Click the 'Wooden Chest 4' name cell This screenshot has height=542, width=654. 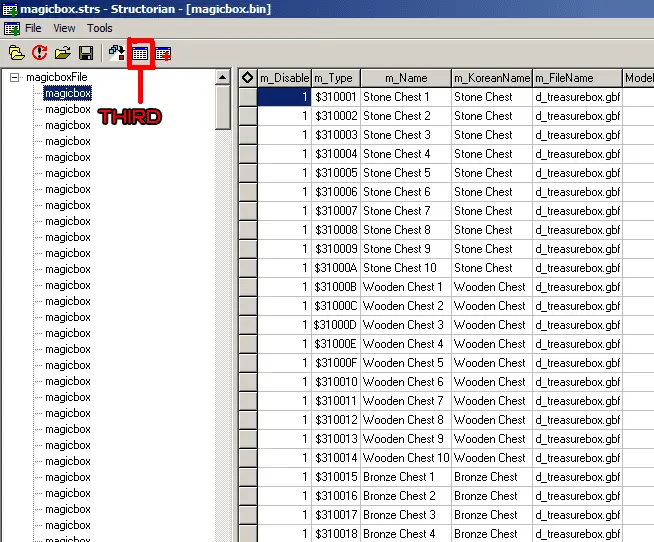pyautogui.click(x=406, y=344)
